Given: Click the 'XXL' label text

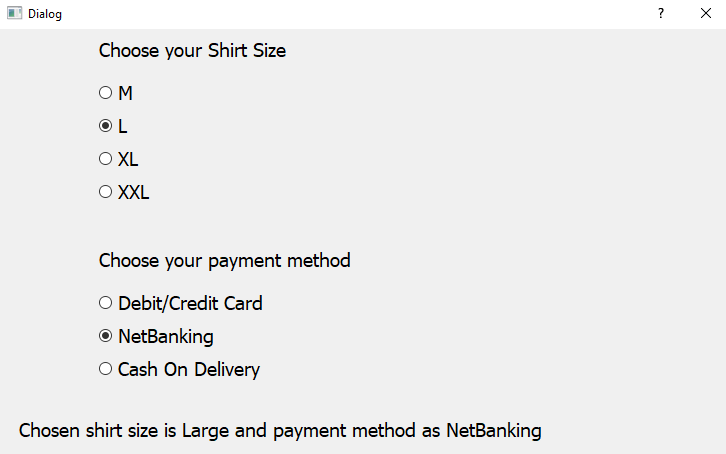Looking at the screenshot, I should (134, 193).
